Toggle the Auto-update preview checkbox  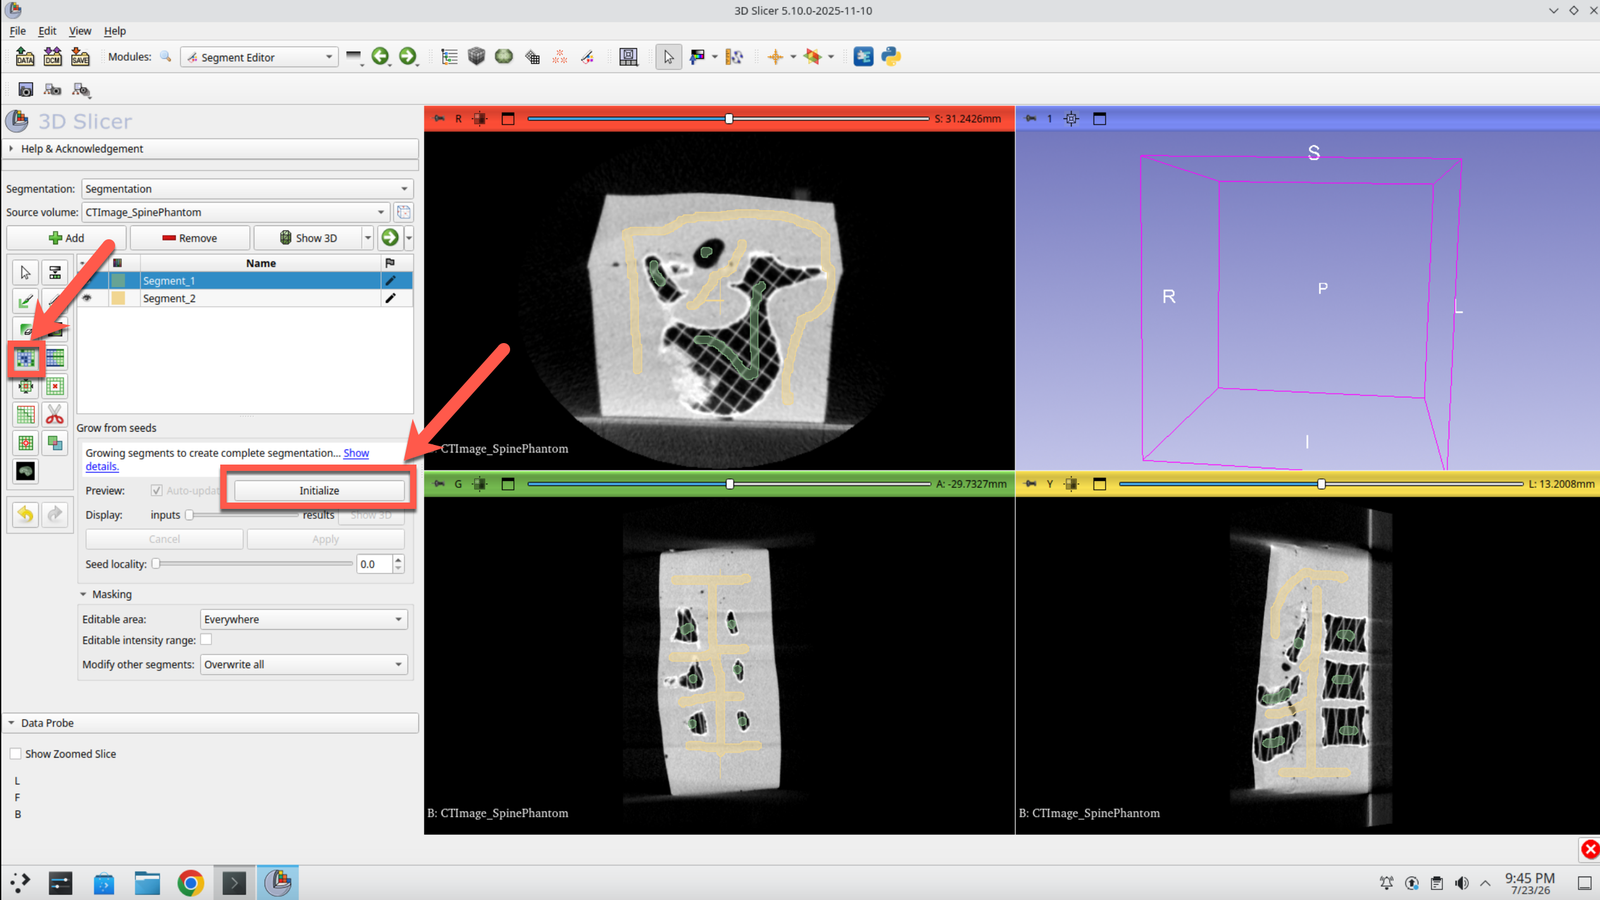pyautogui.click(x=156, y=490)
